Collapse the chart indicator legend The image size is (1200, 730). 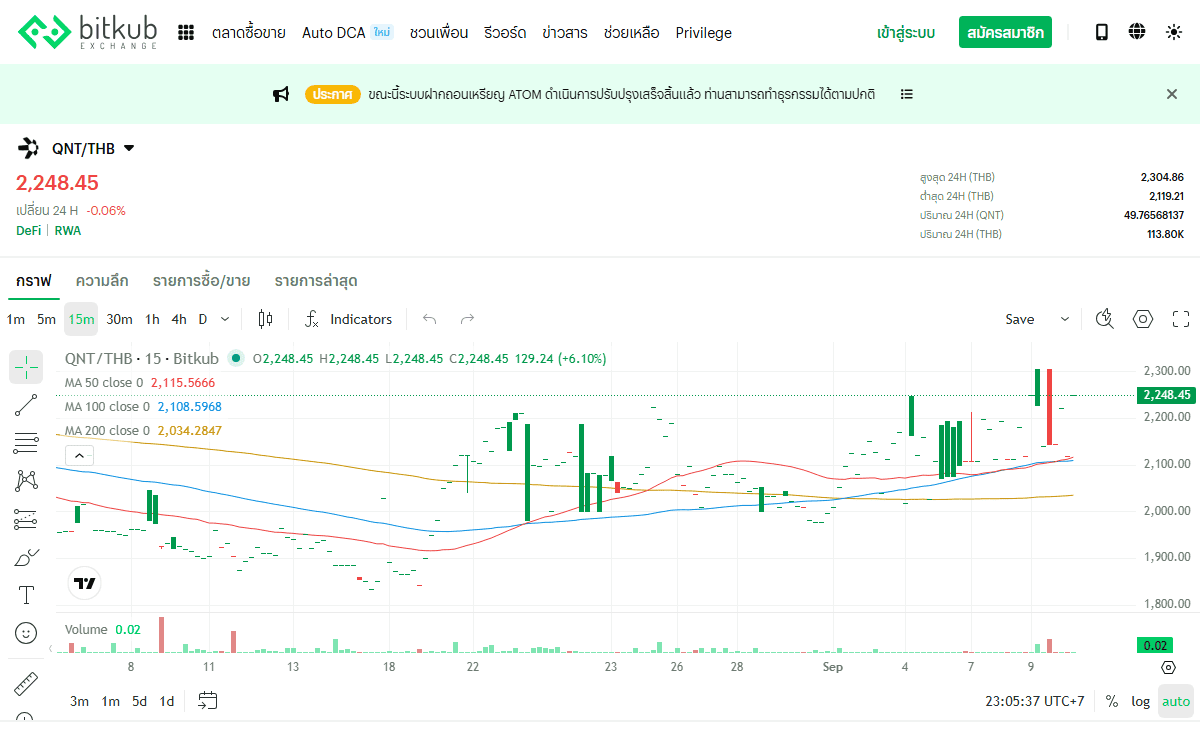click(x=79, y=456)
